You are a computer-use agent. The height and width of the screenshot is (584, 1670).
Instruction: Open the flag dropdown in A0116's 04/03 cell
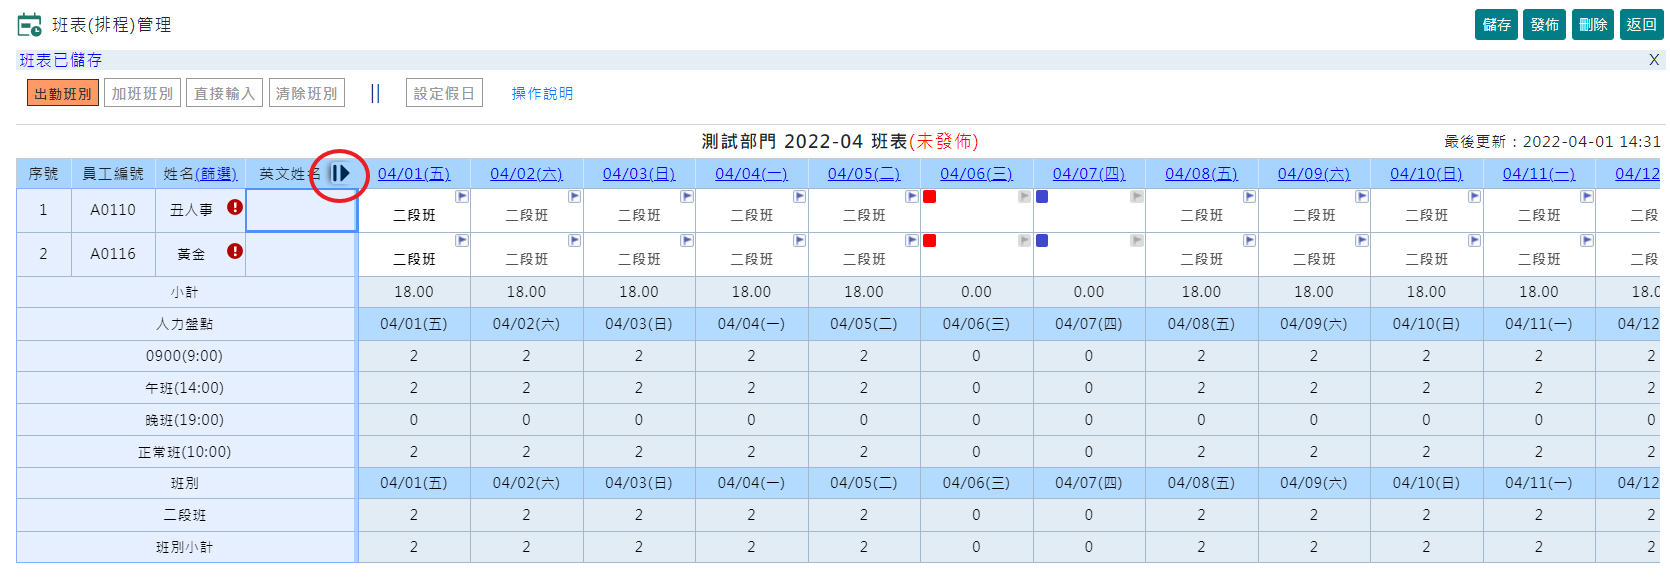pos(687,241)
